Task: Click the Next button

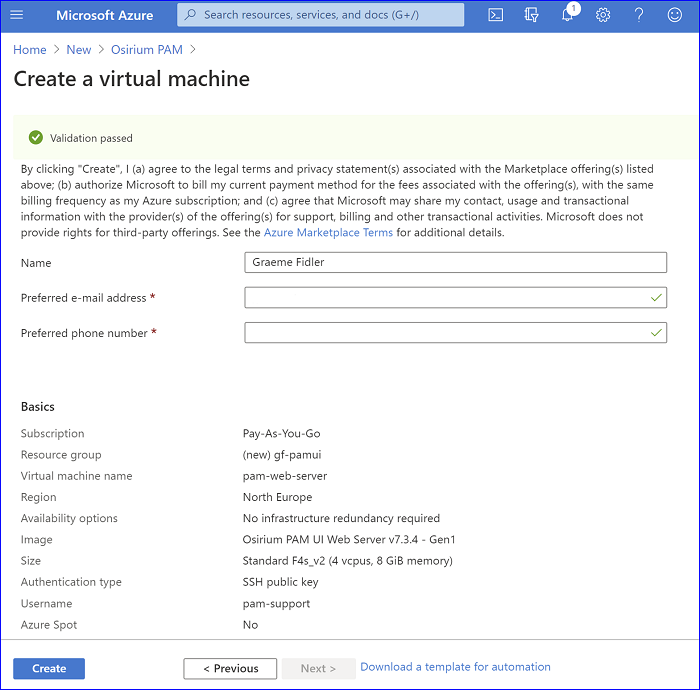Action: tap(318, 668)
